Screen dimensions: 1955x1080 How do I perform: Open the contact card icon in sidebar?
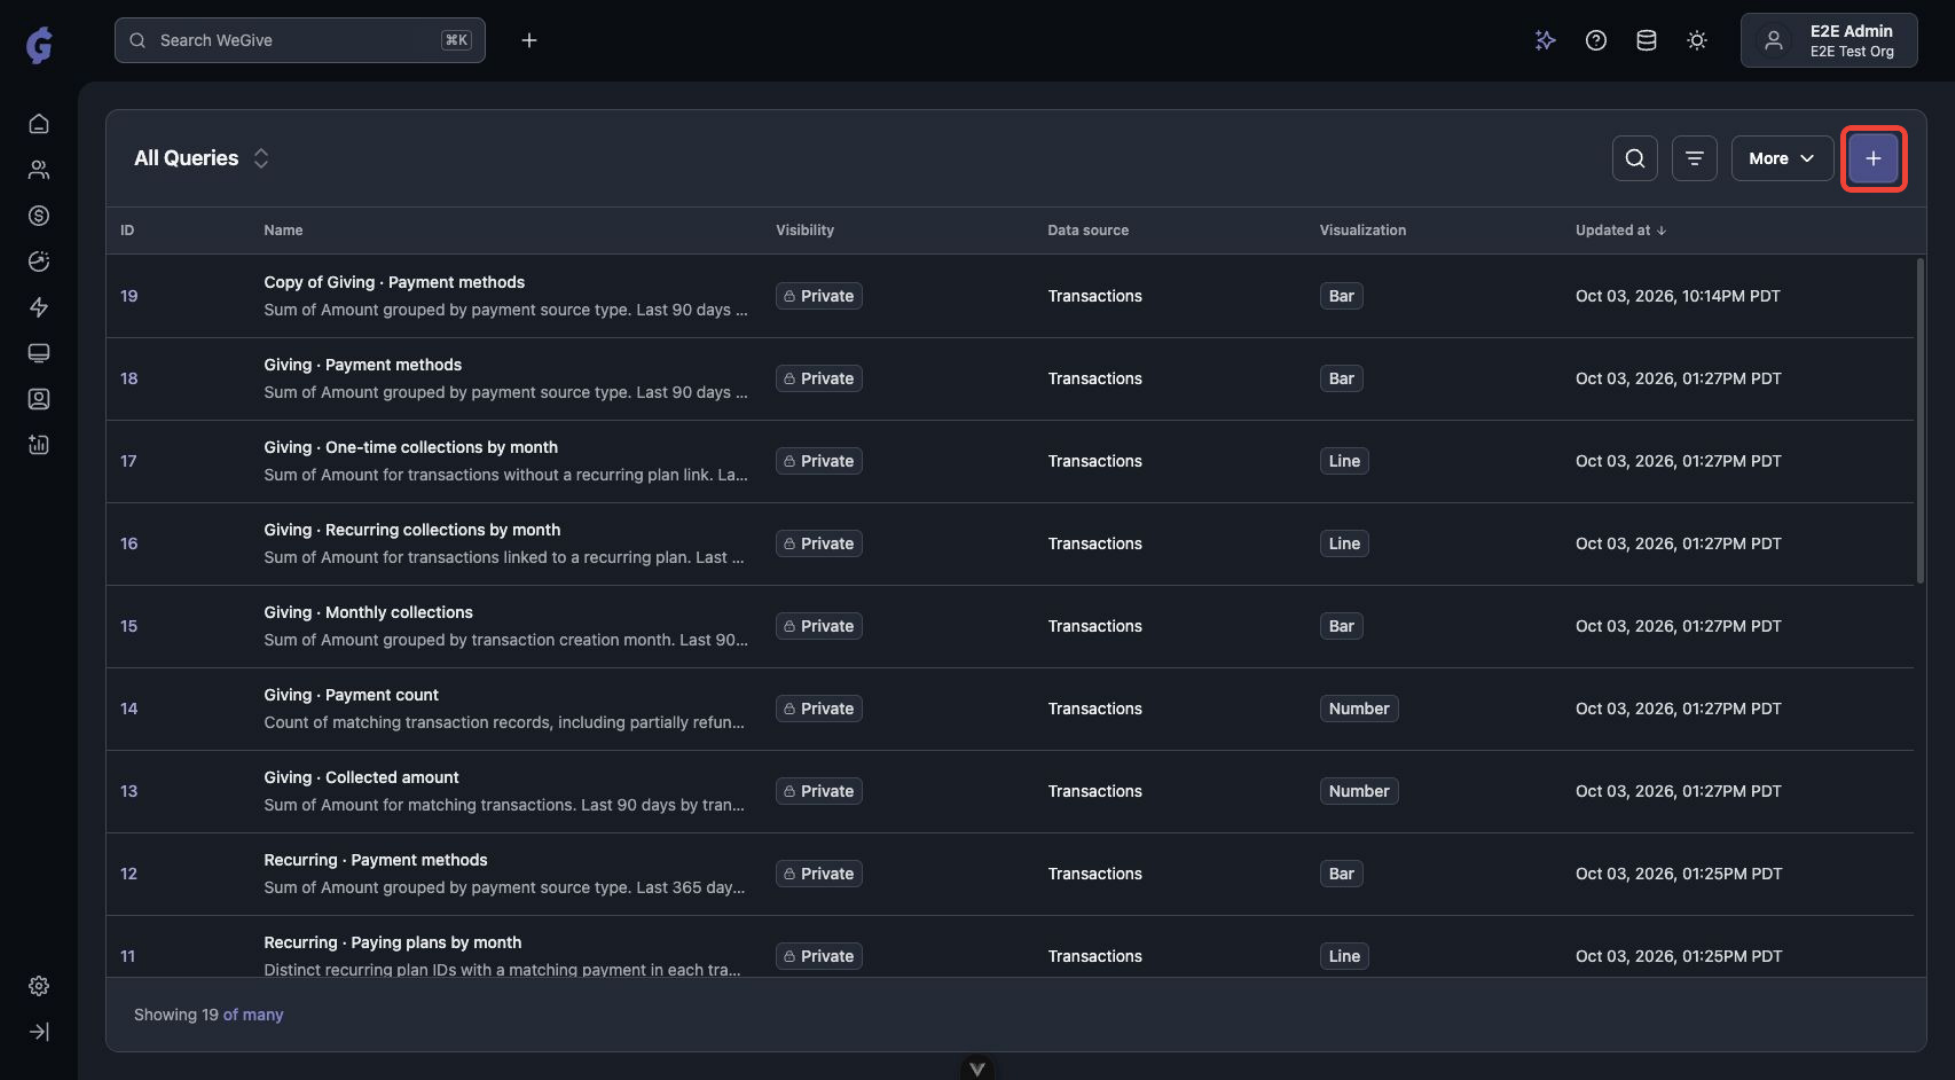[39, 399]
